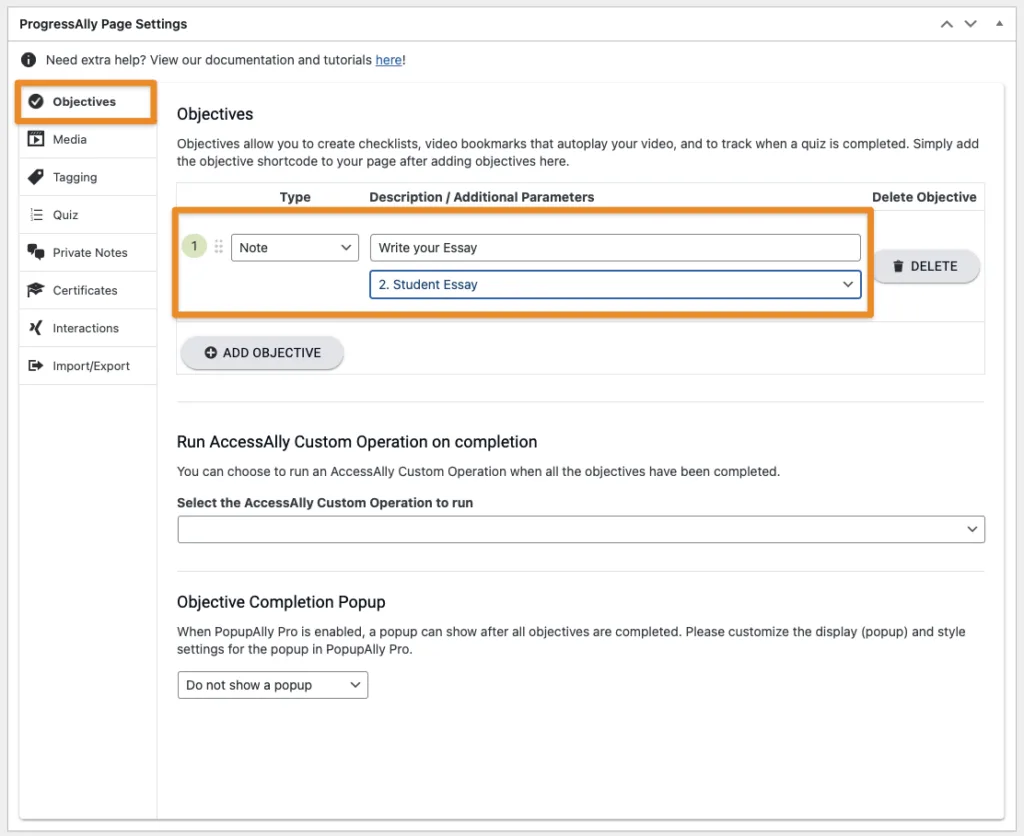Viewport: 1024px width, 836px height.
Task: Open the Import/Export tab
Action: [x=88, y=366]
